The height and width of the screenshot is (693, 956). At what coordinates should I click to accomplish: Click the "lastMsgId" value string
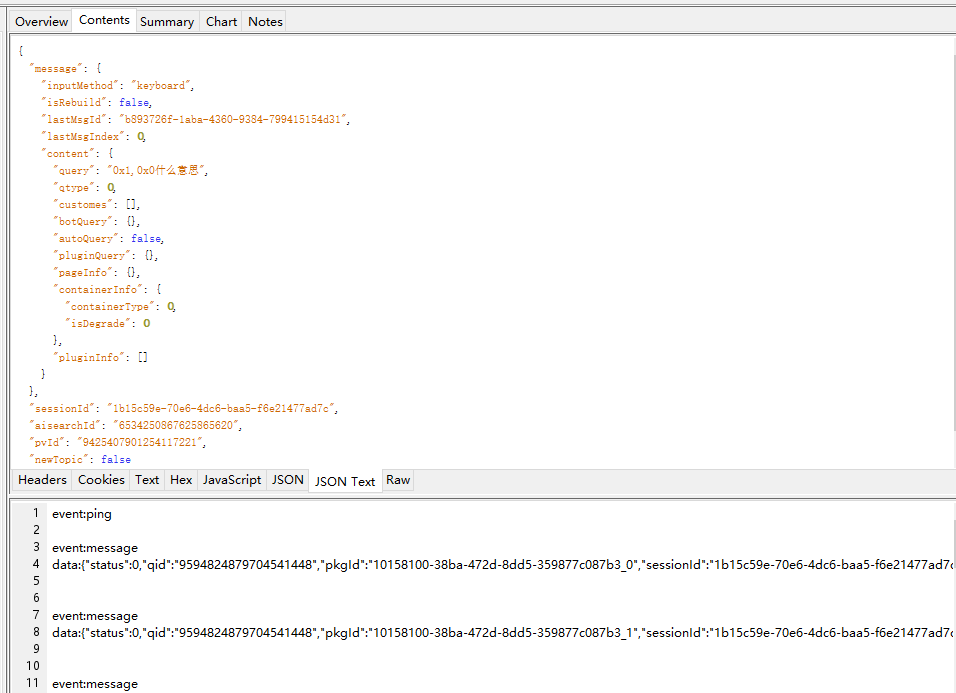tap(234, 119)
